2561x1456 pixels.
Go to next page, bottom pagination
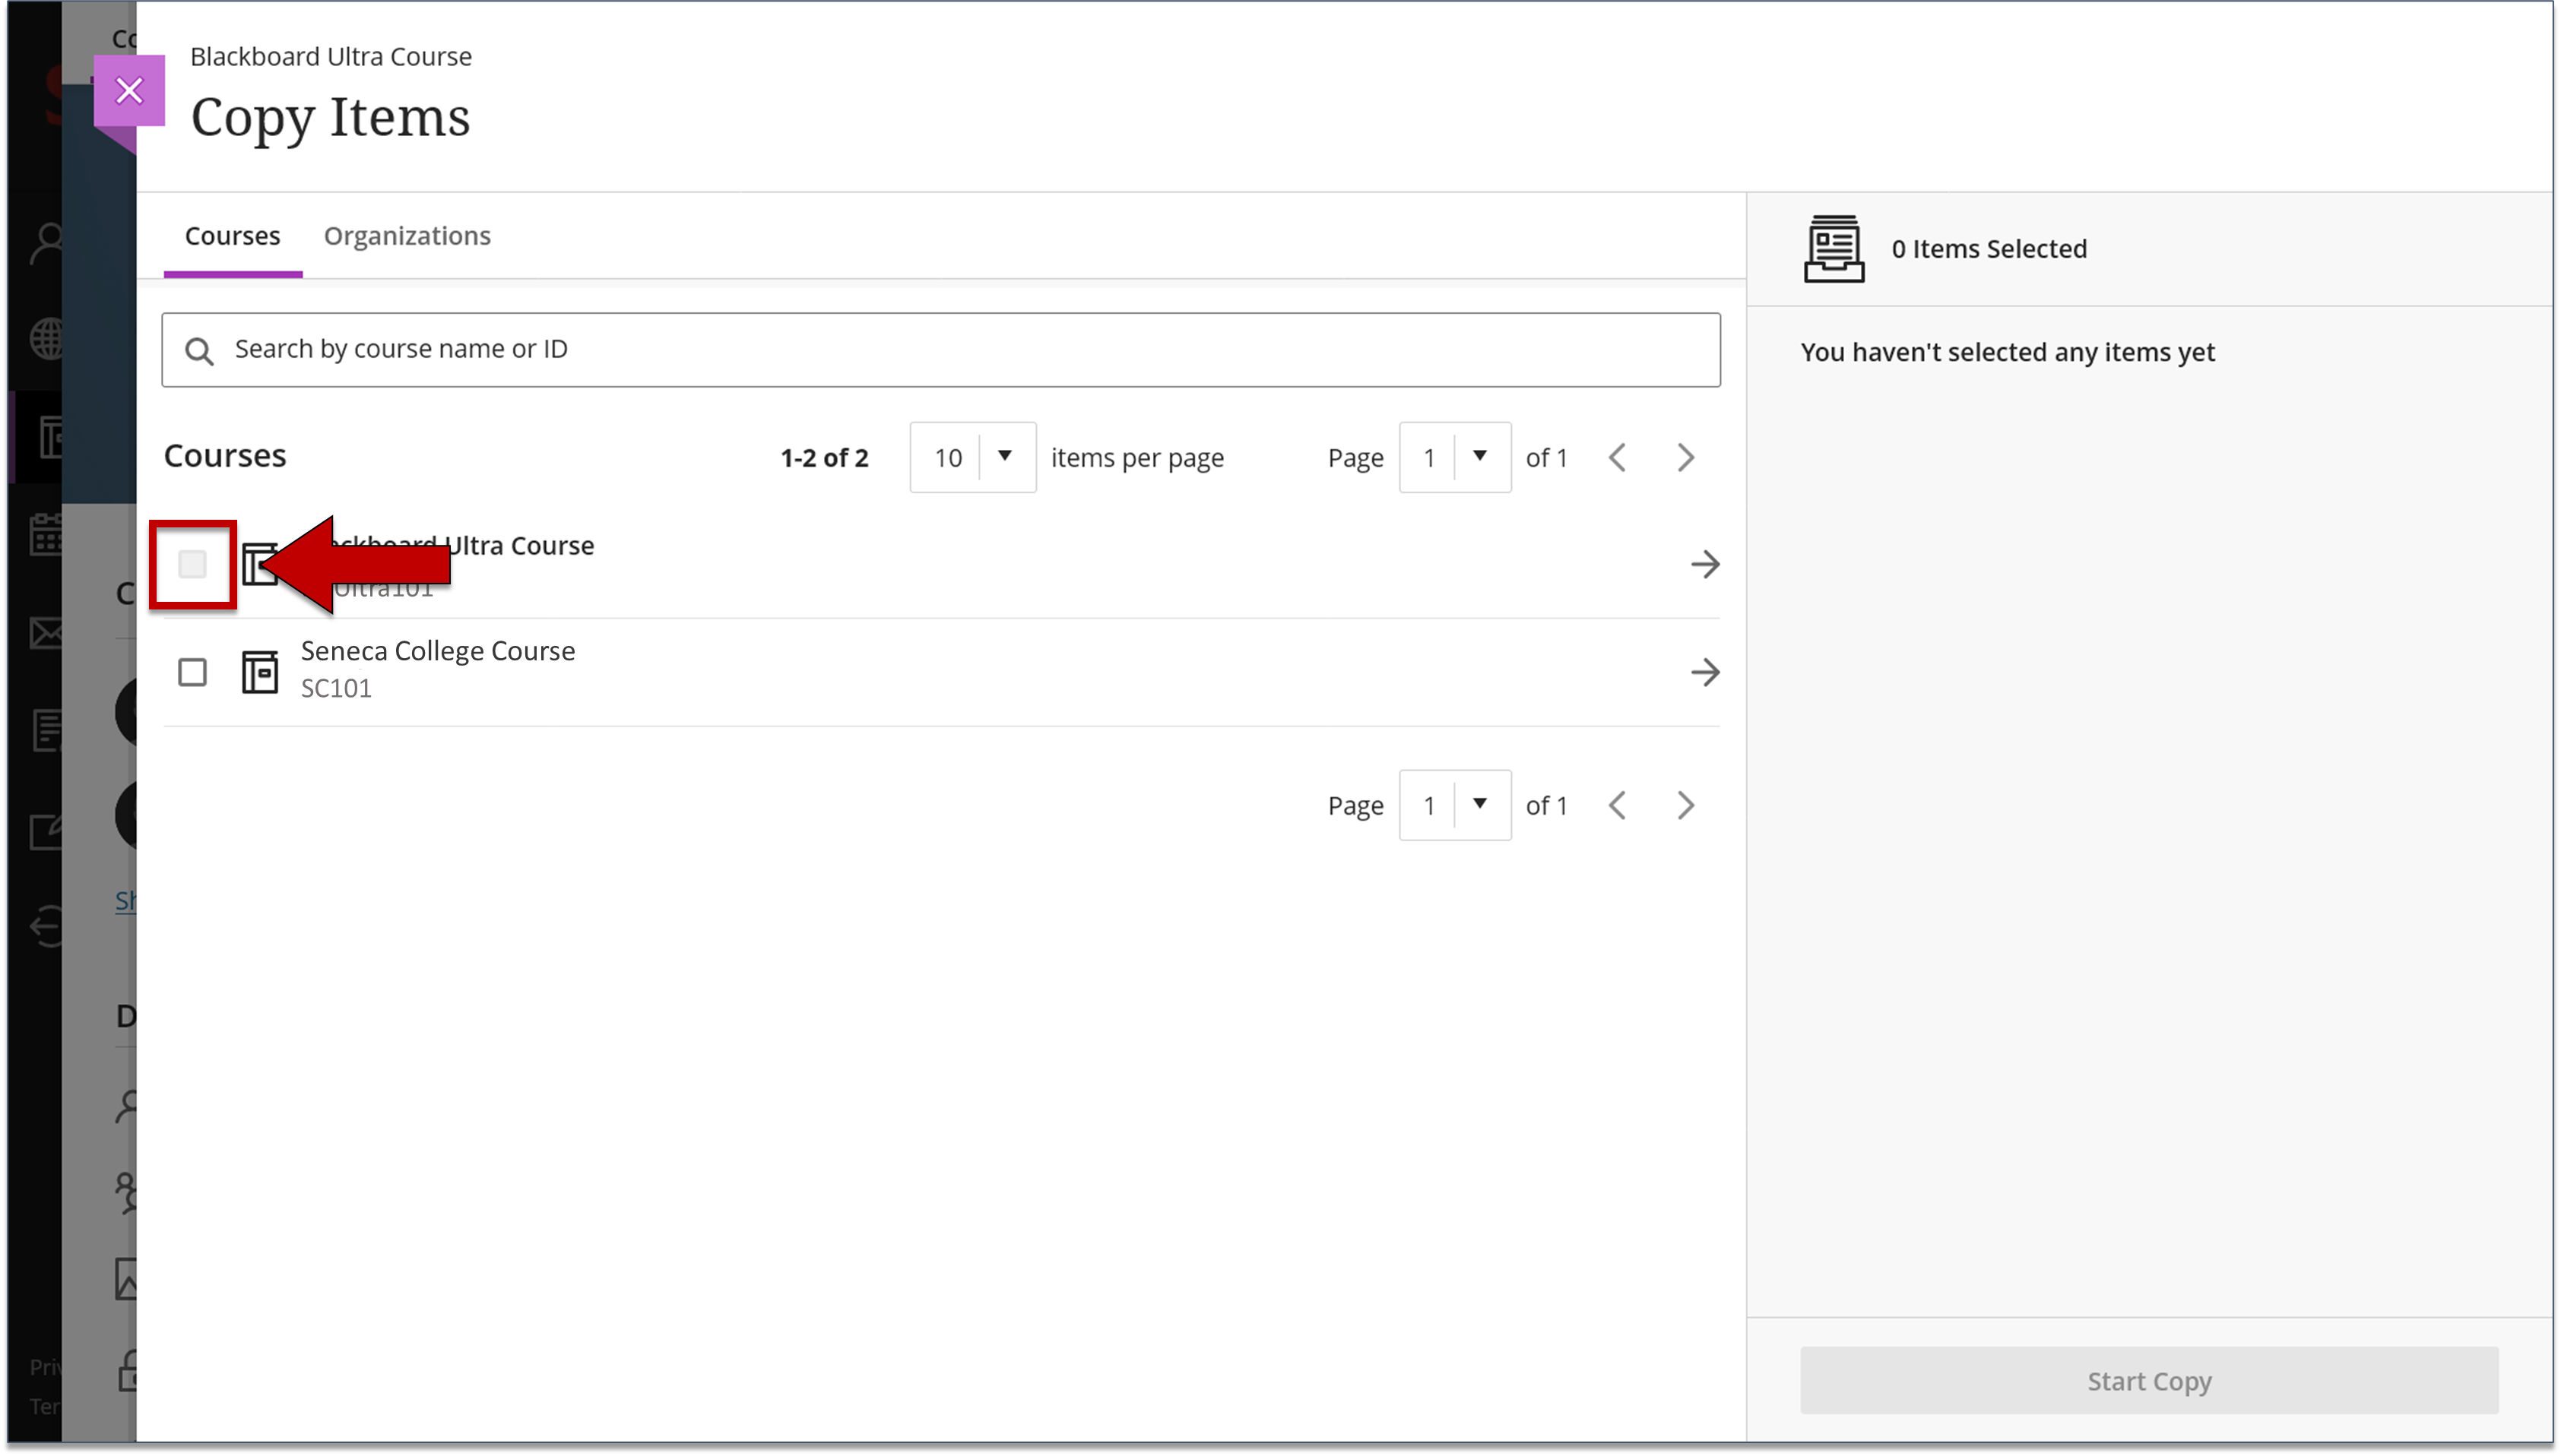pyautogui.click(x=1686, y=805)
